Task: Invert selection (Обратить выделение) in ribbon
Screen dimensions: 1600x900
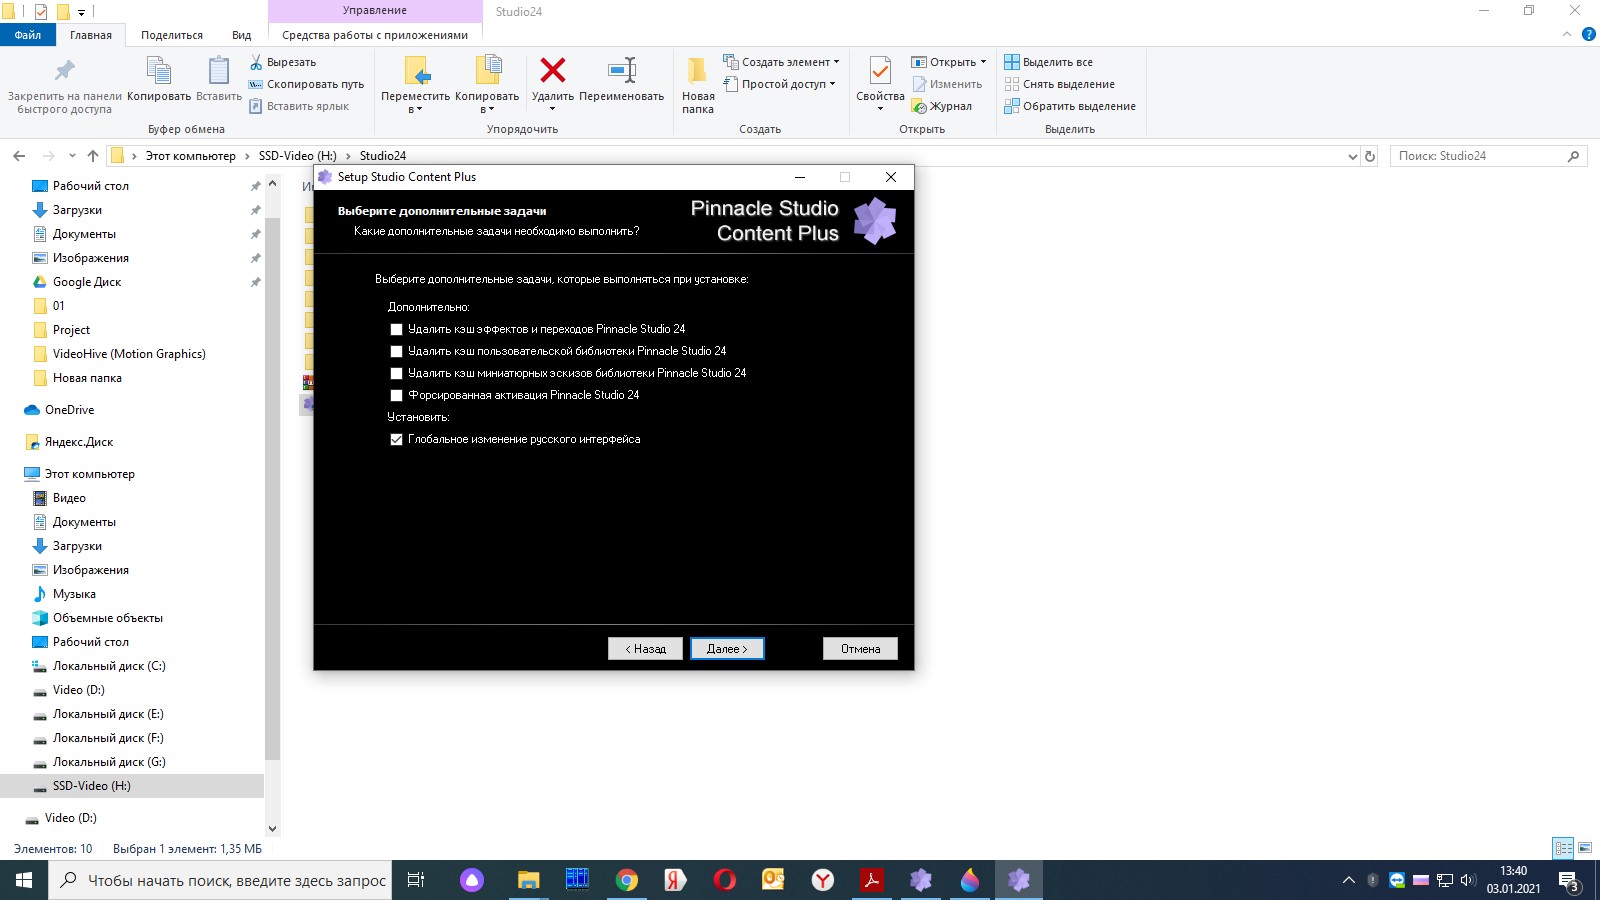Action: point(1070,106)
